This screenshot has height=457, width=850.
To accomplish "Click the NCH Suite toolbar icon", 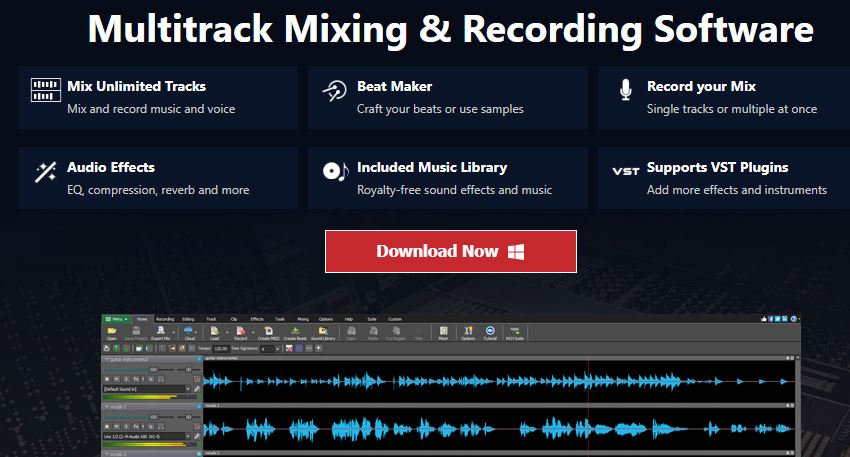I will [514, 333].
